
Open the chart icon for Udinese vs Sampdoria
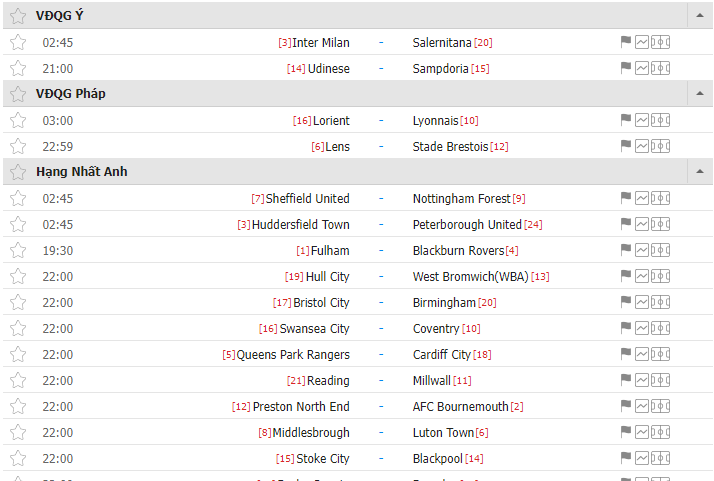tap(642, 68)
